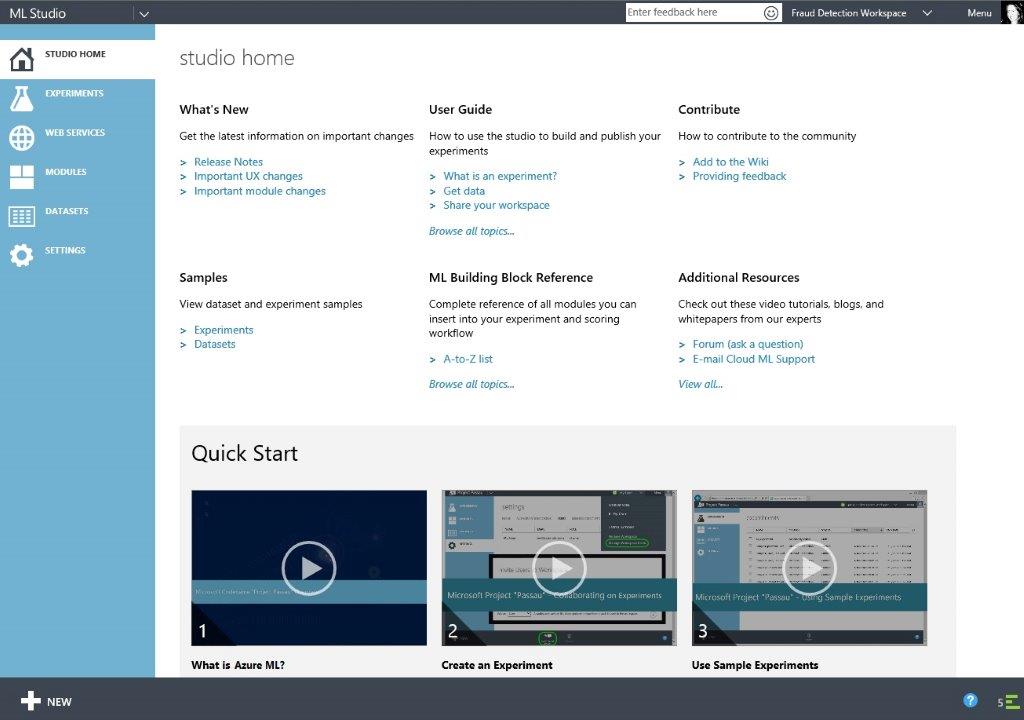The image size is (1024, 720).
Task: Select the Modules blocks icon
Action: [22, 177]
